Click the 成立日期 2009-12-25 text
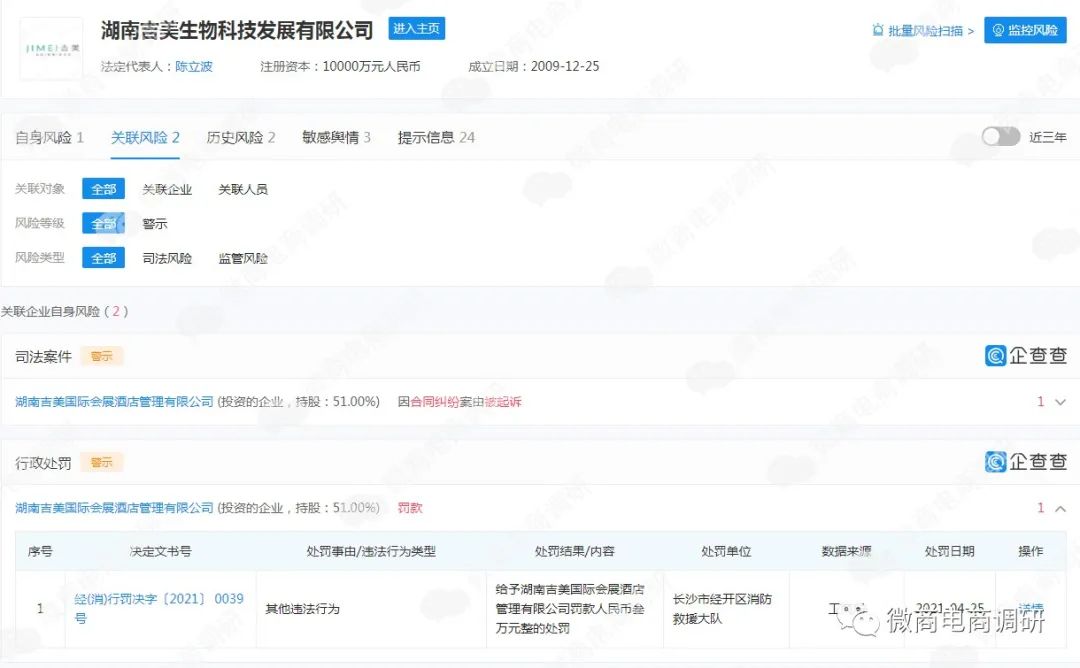The image size is (1080, 668). [x=534, y=67]
